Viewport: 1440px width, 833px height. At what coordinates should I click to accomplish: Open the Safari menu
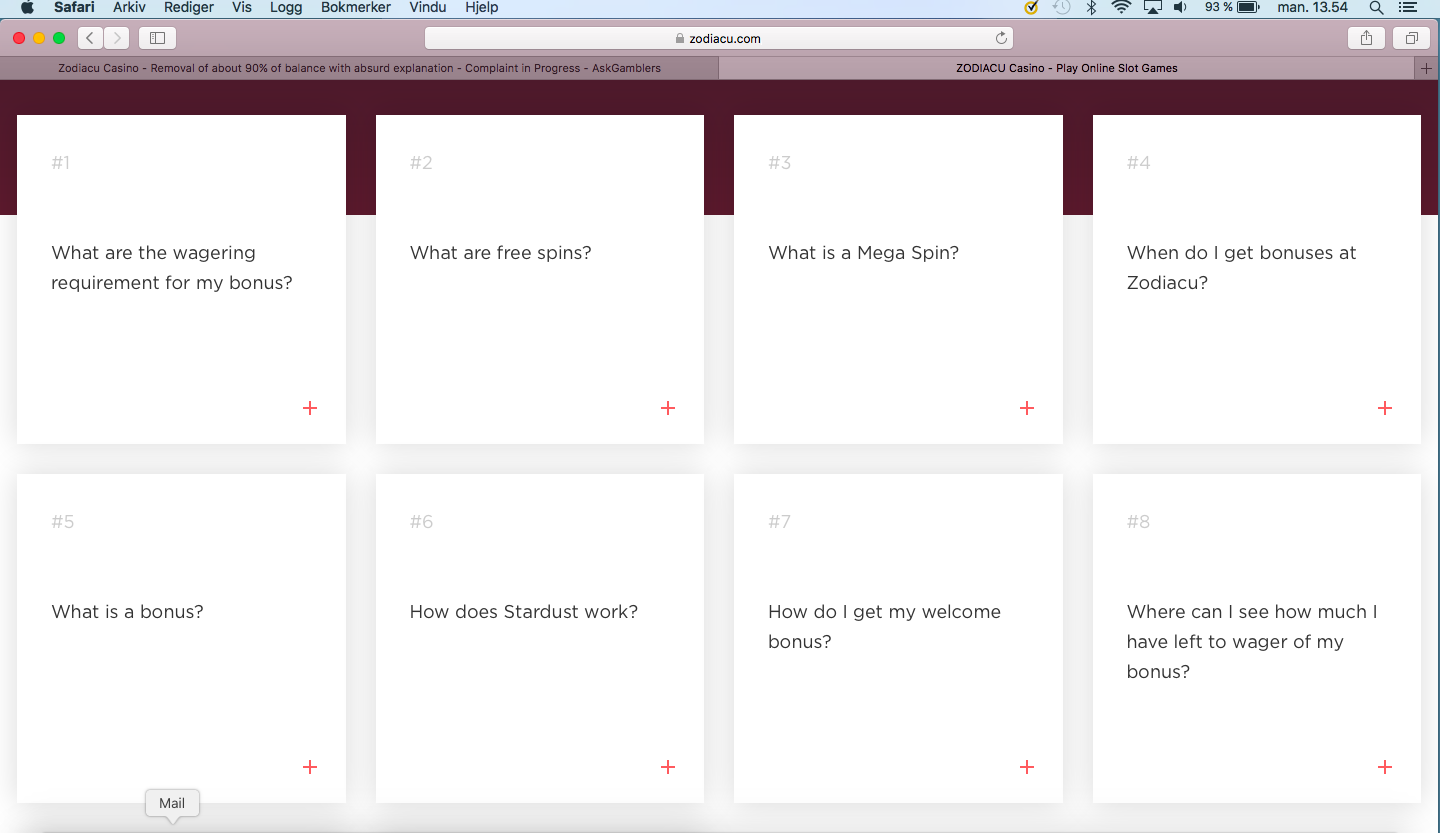click(74, 8)
